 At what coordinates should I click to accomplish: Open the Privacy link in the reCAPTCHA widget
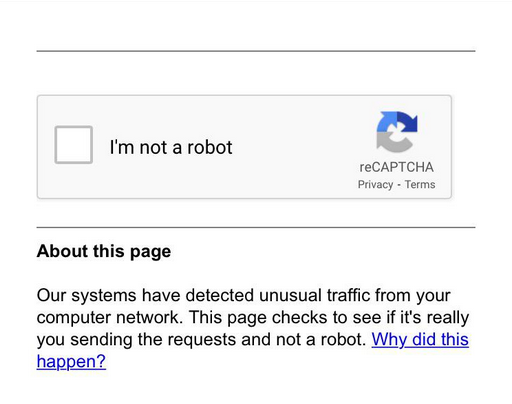point(375,184)
